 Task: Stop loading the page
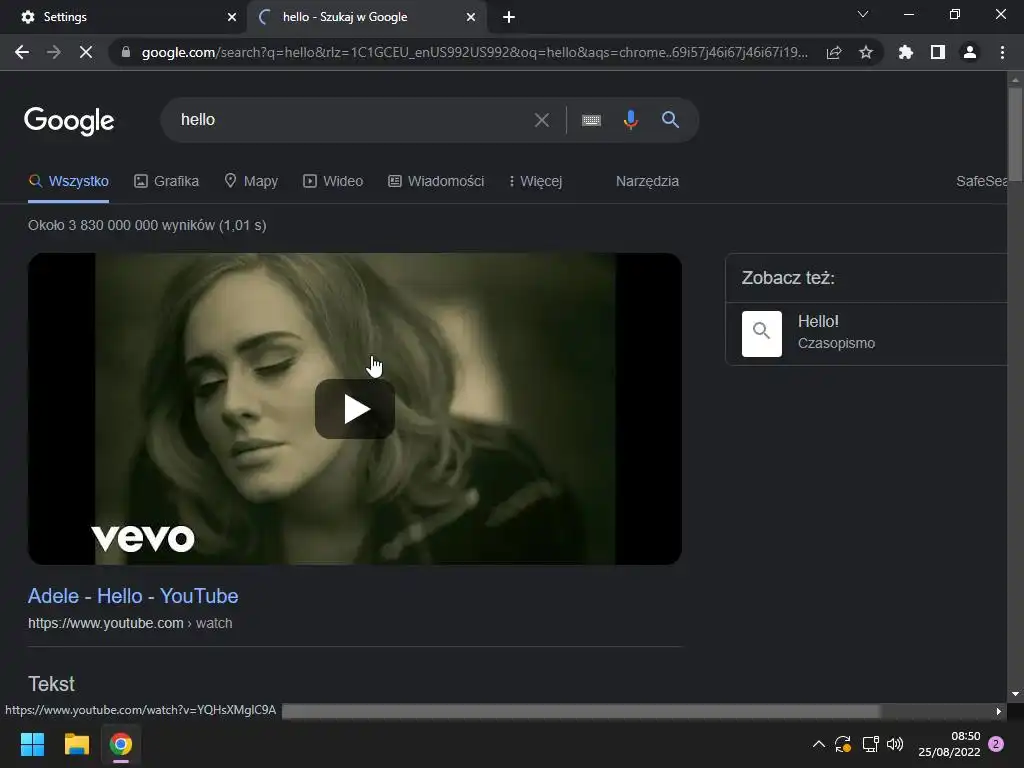(x=86, y=52)
